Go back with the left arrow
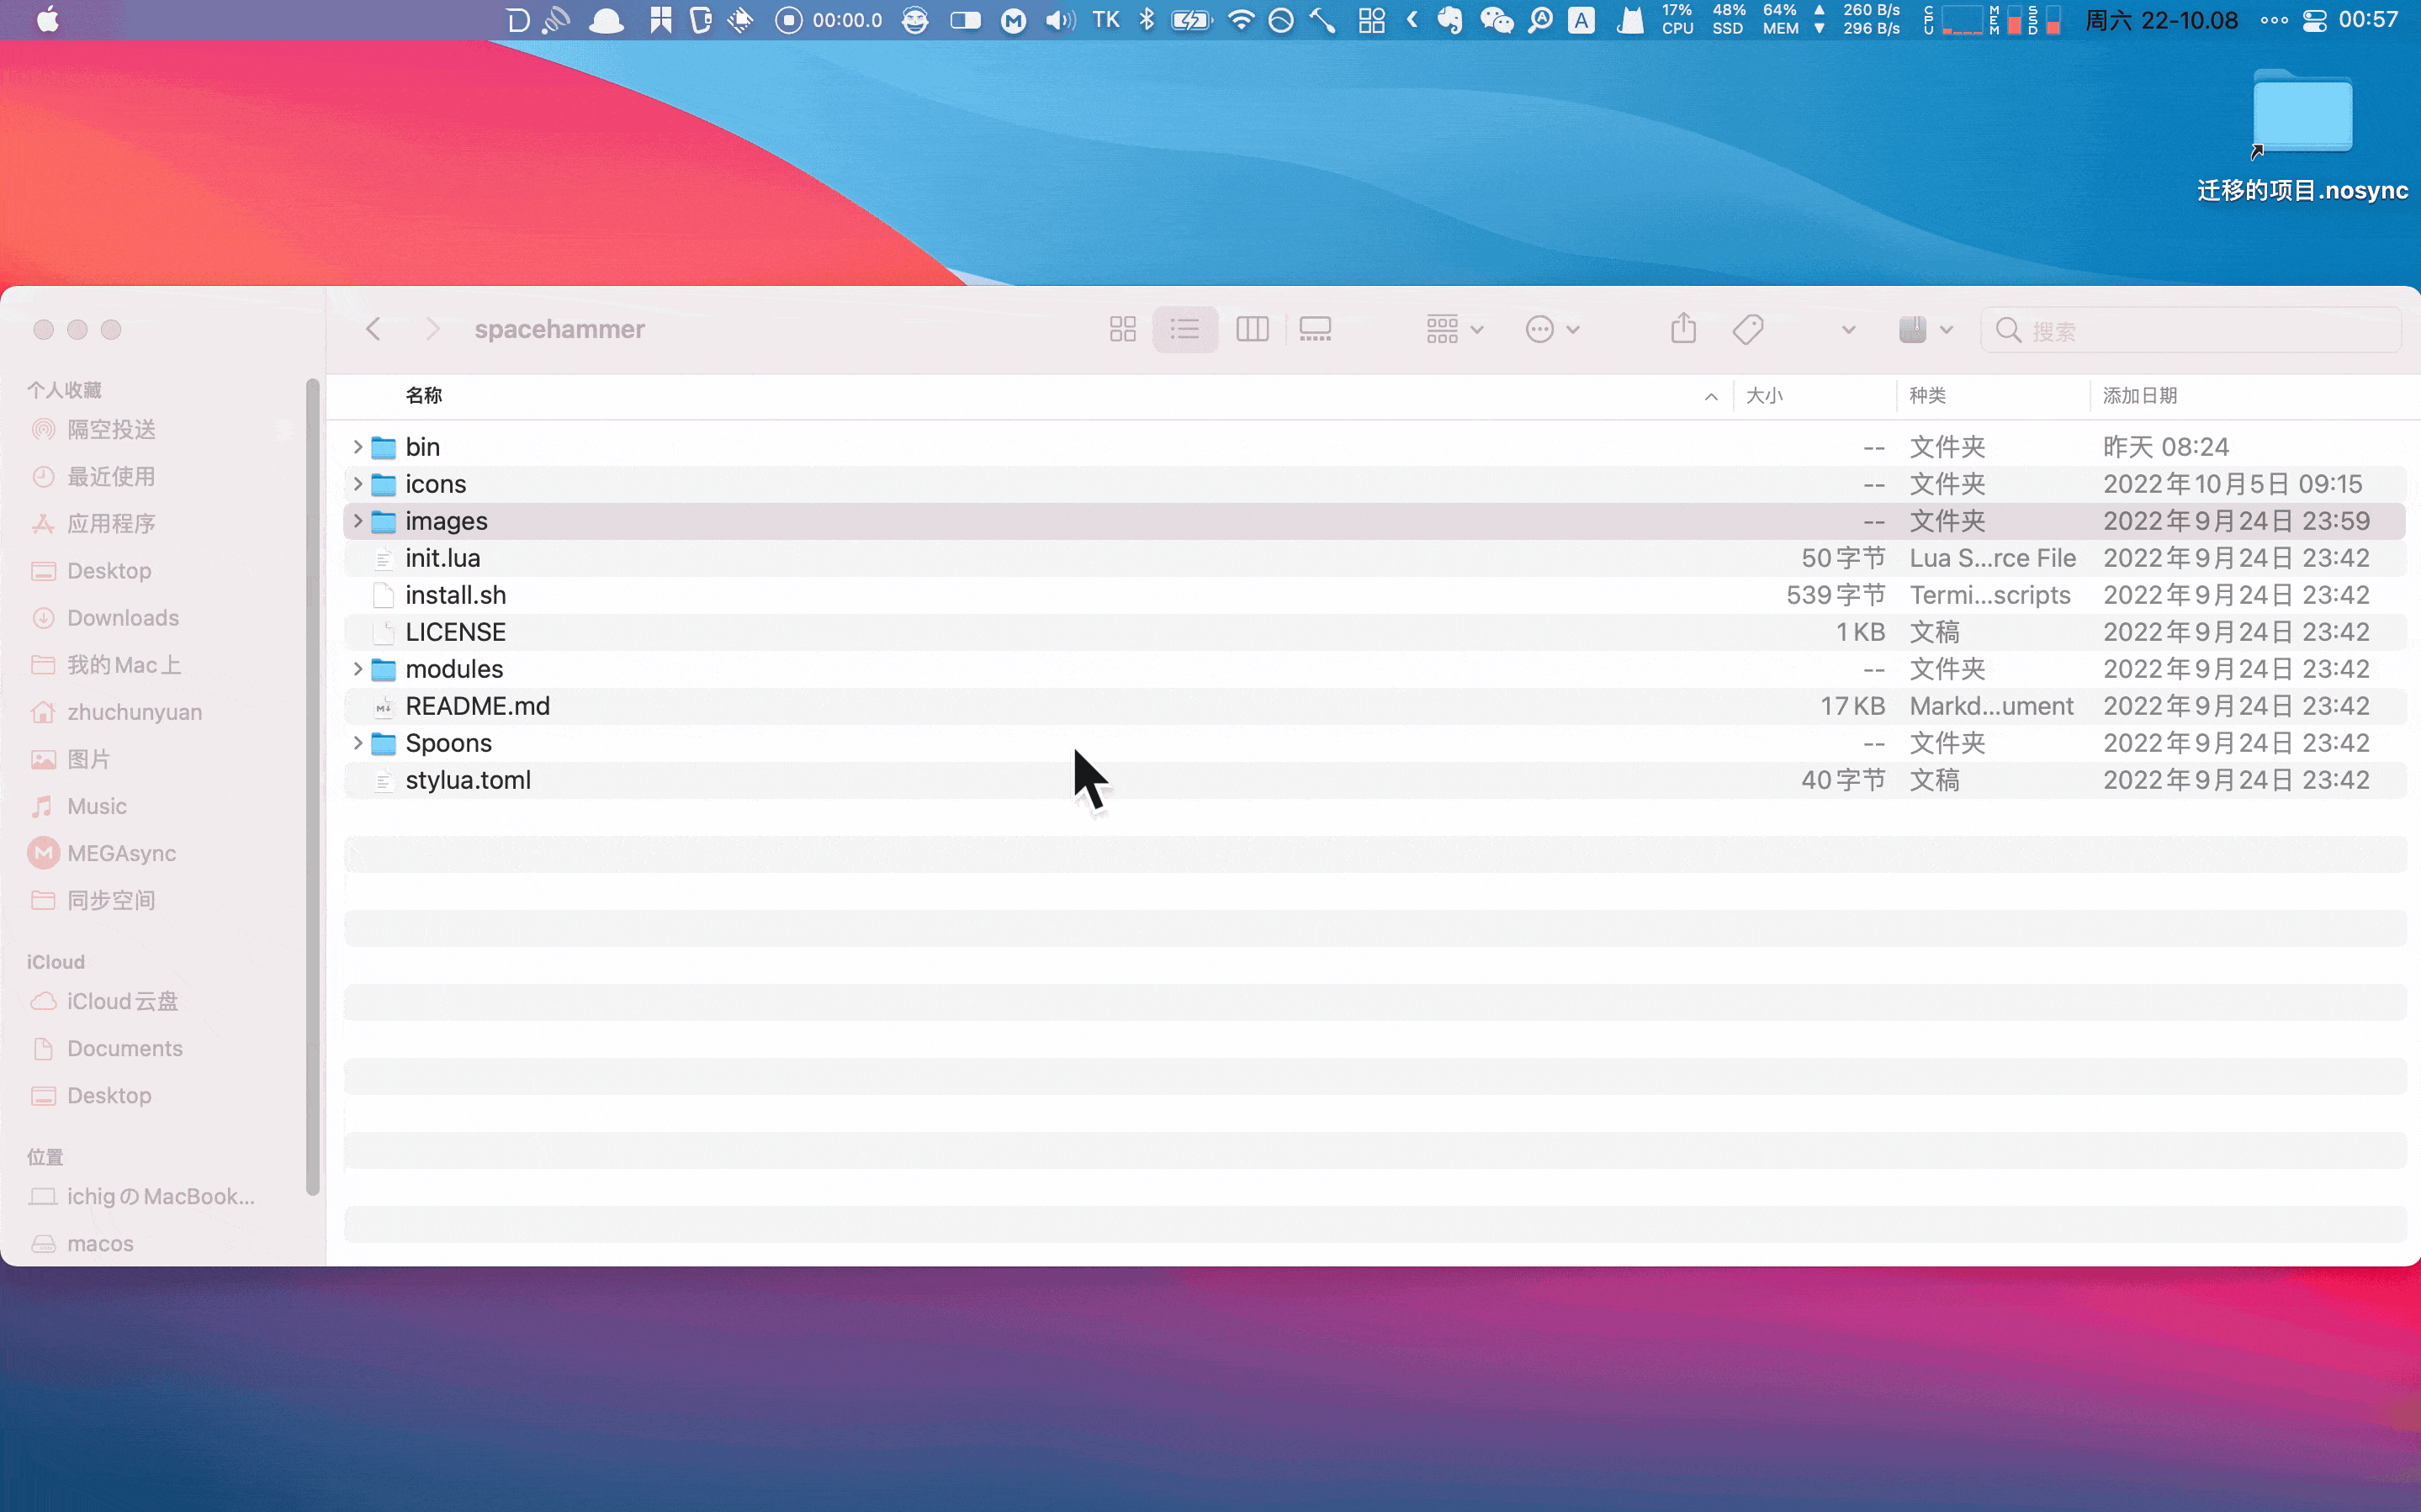The width and height of the screenshot is (2421, 1512). [x=373, y=329]
